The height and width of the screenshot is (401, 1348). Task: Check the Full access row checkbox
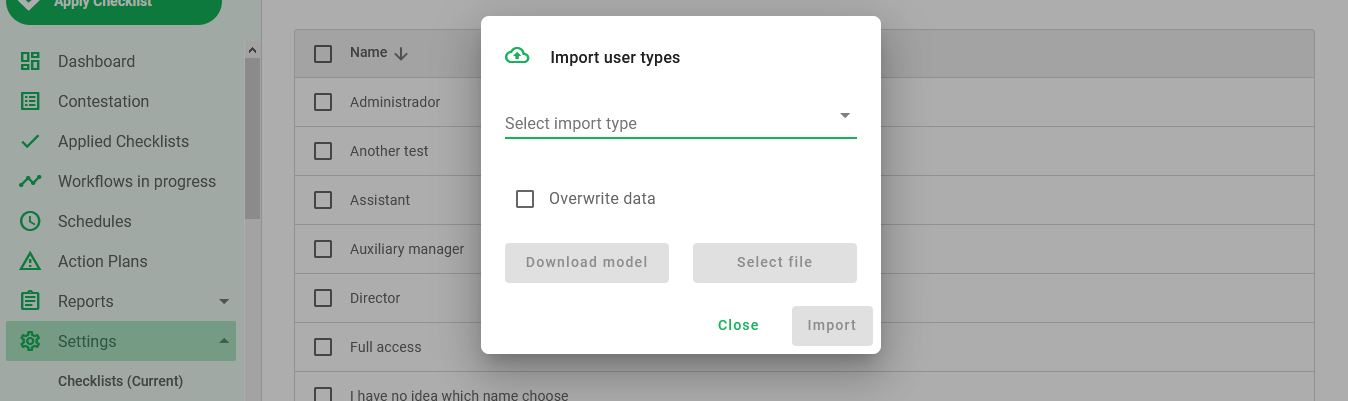tap(323, 347)
